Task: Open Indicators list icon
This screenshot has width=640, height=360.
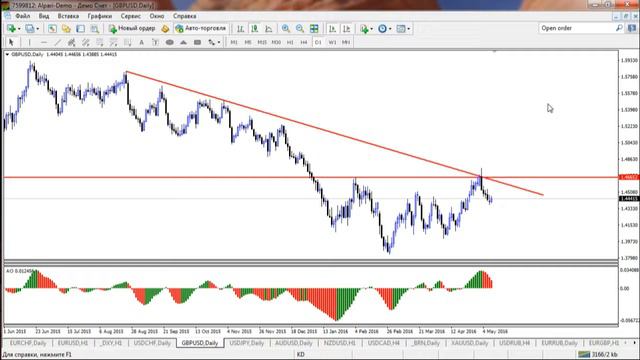Action: [364, 29]
